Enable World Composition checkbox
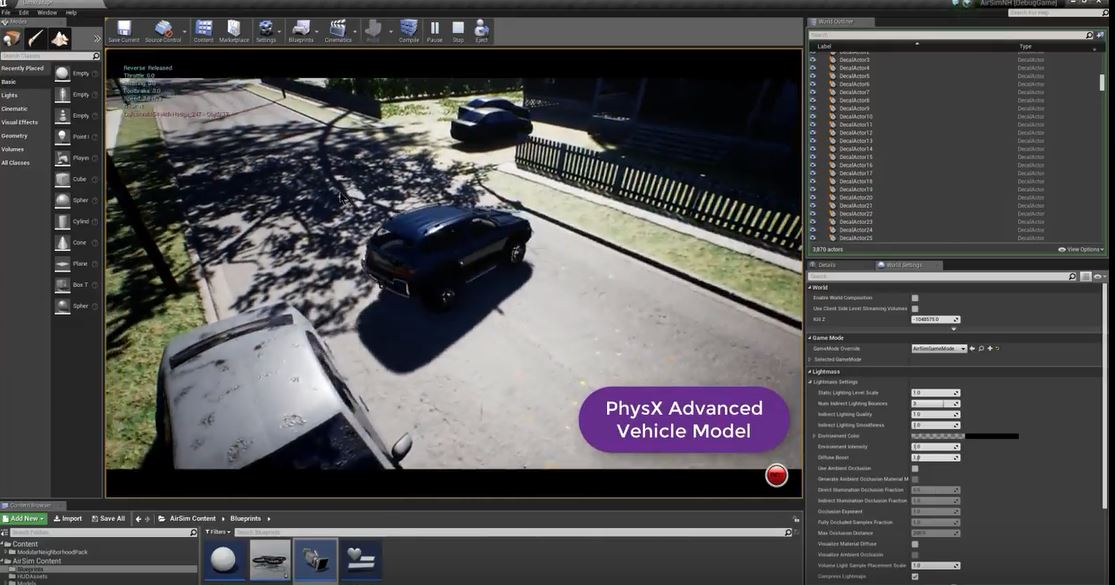Viewport: 1115px width, 585px height. (915, 297)
